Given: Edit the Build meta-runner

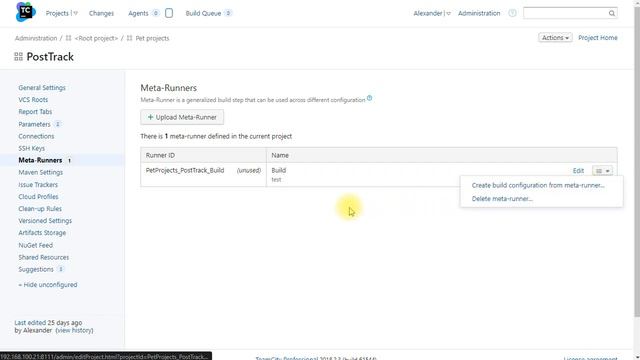Looking at the screenshot, I should [578, 171].
